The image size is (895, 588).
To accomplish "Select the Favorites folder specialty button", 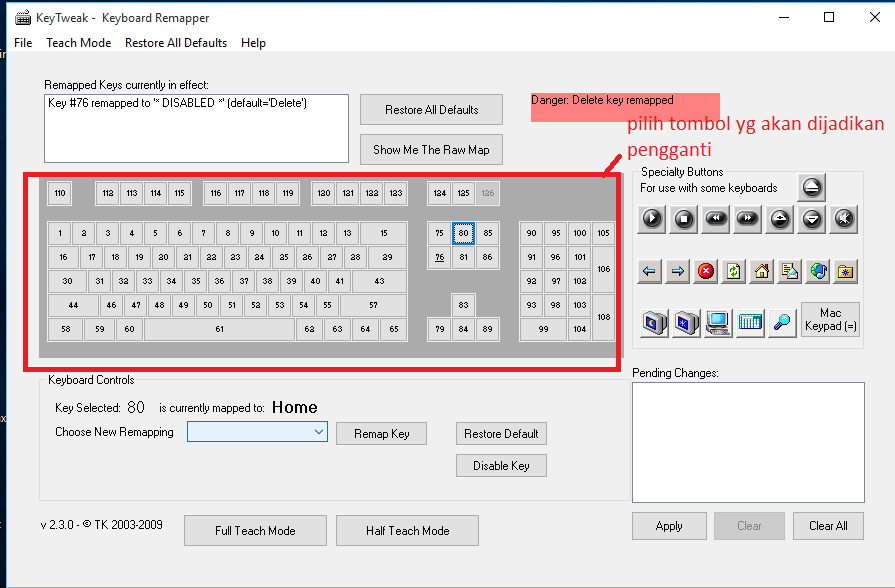I will (x=845, y=272).
